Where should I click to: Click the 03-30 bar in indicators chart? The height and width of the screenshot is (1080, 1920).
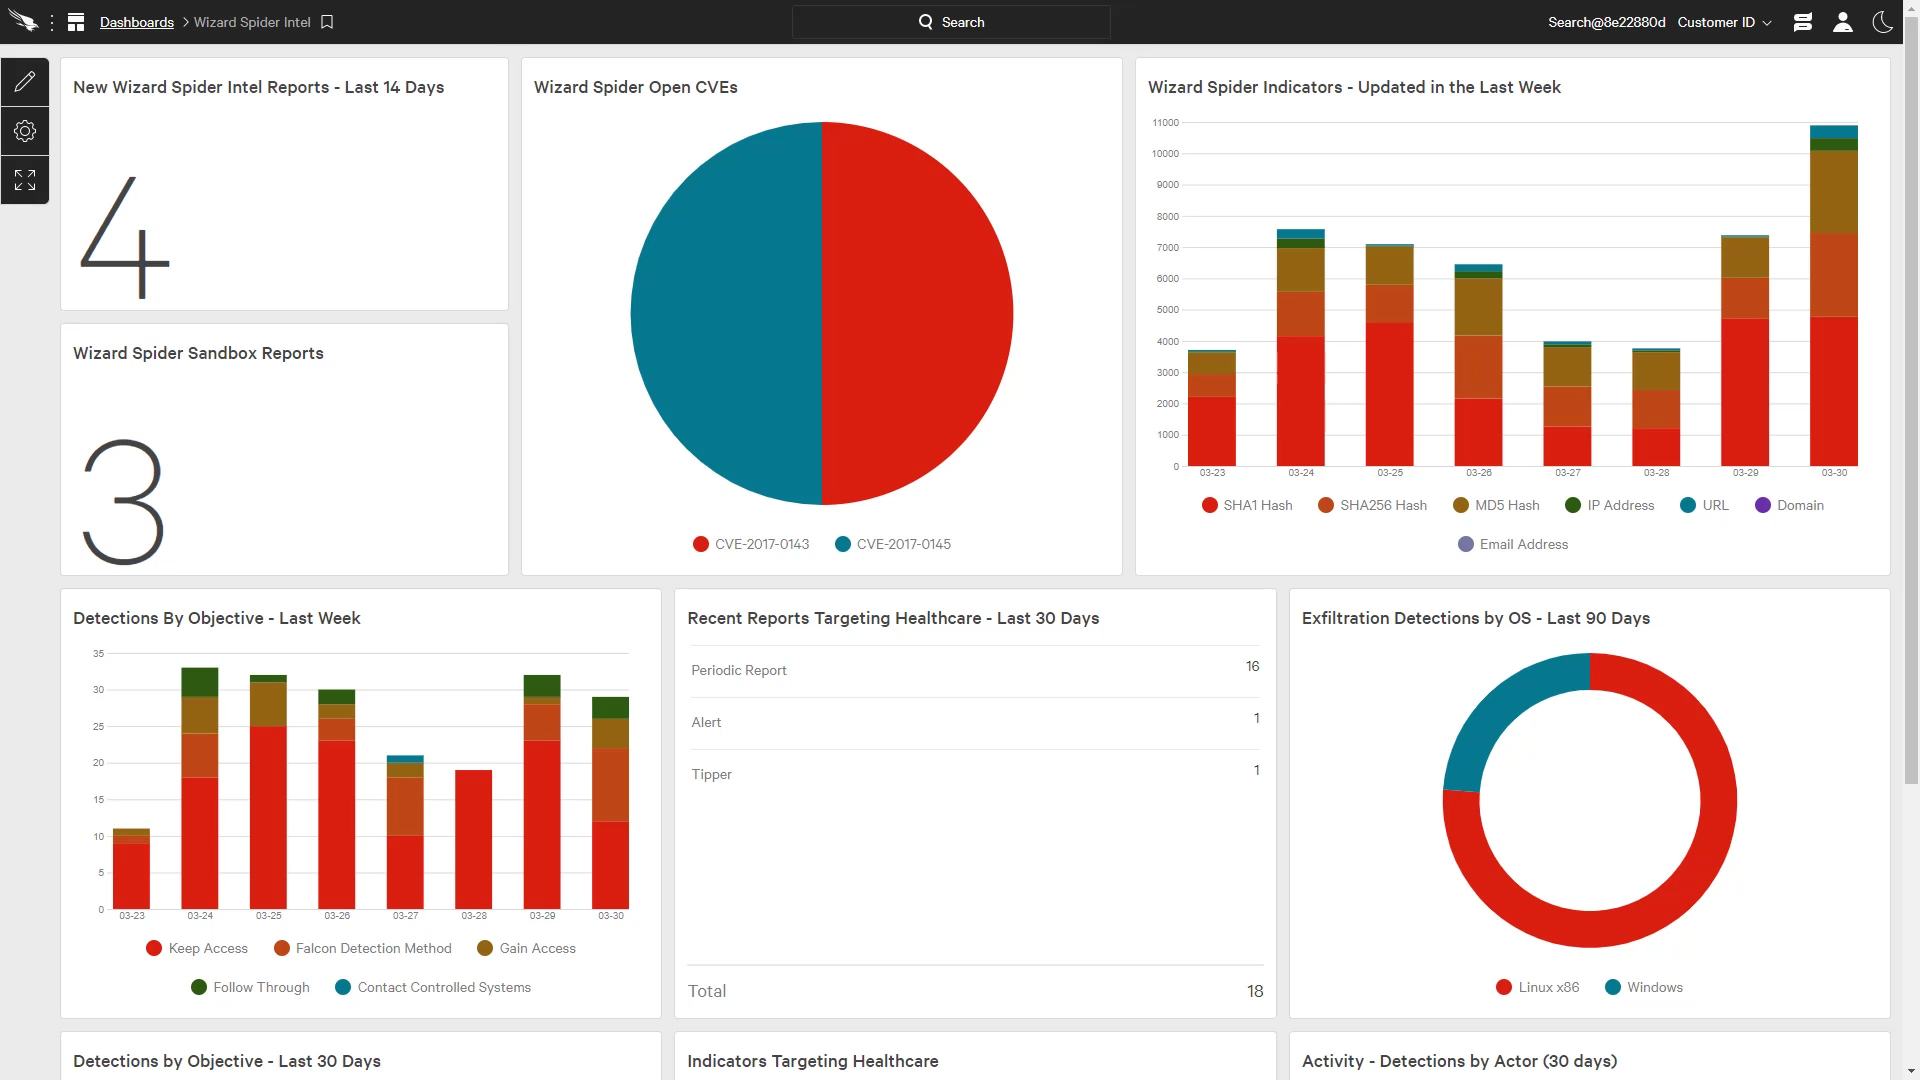tap(1836, 291)
